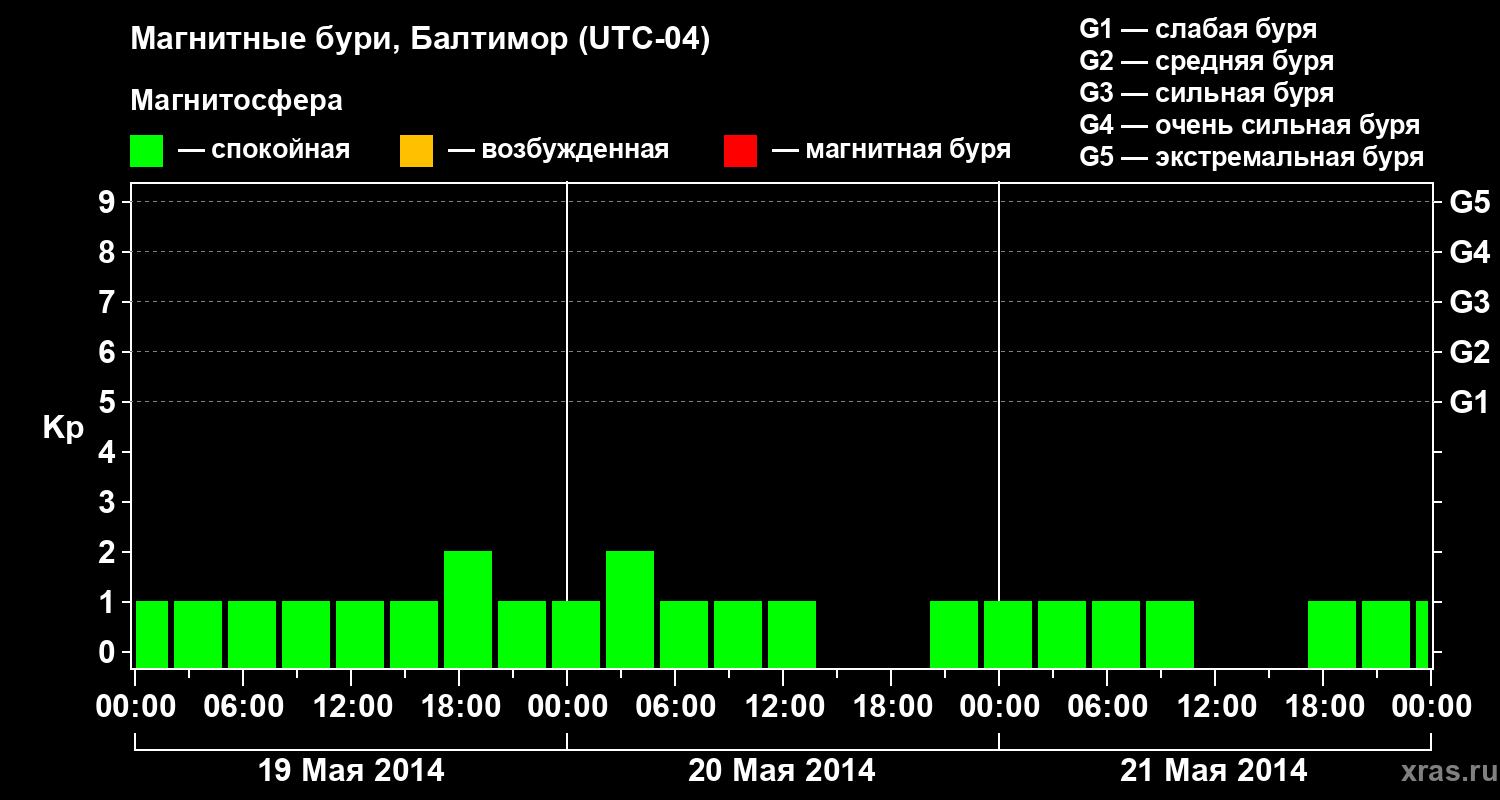Select the 'G4 — очень сильная буря' legend line
This screenshot has height=800, width=1500.
(1250, 125)
